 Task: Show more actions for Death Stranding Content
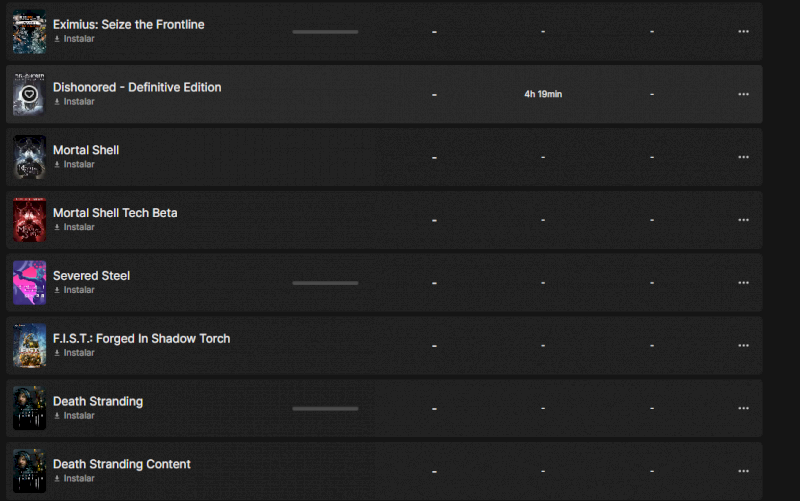(x=743, y=471)
